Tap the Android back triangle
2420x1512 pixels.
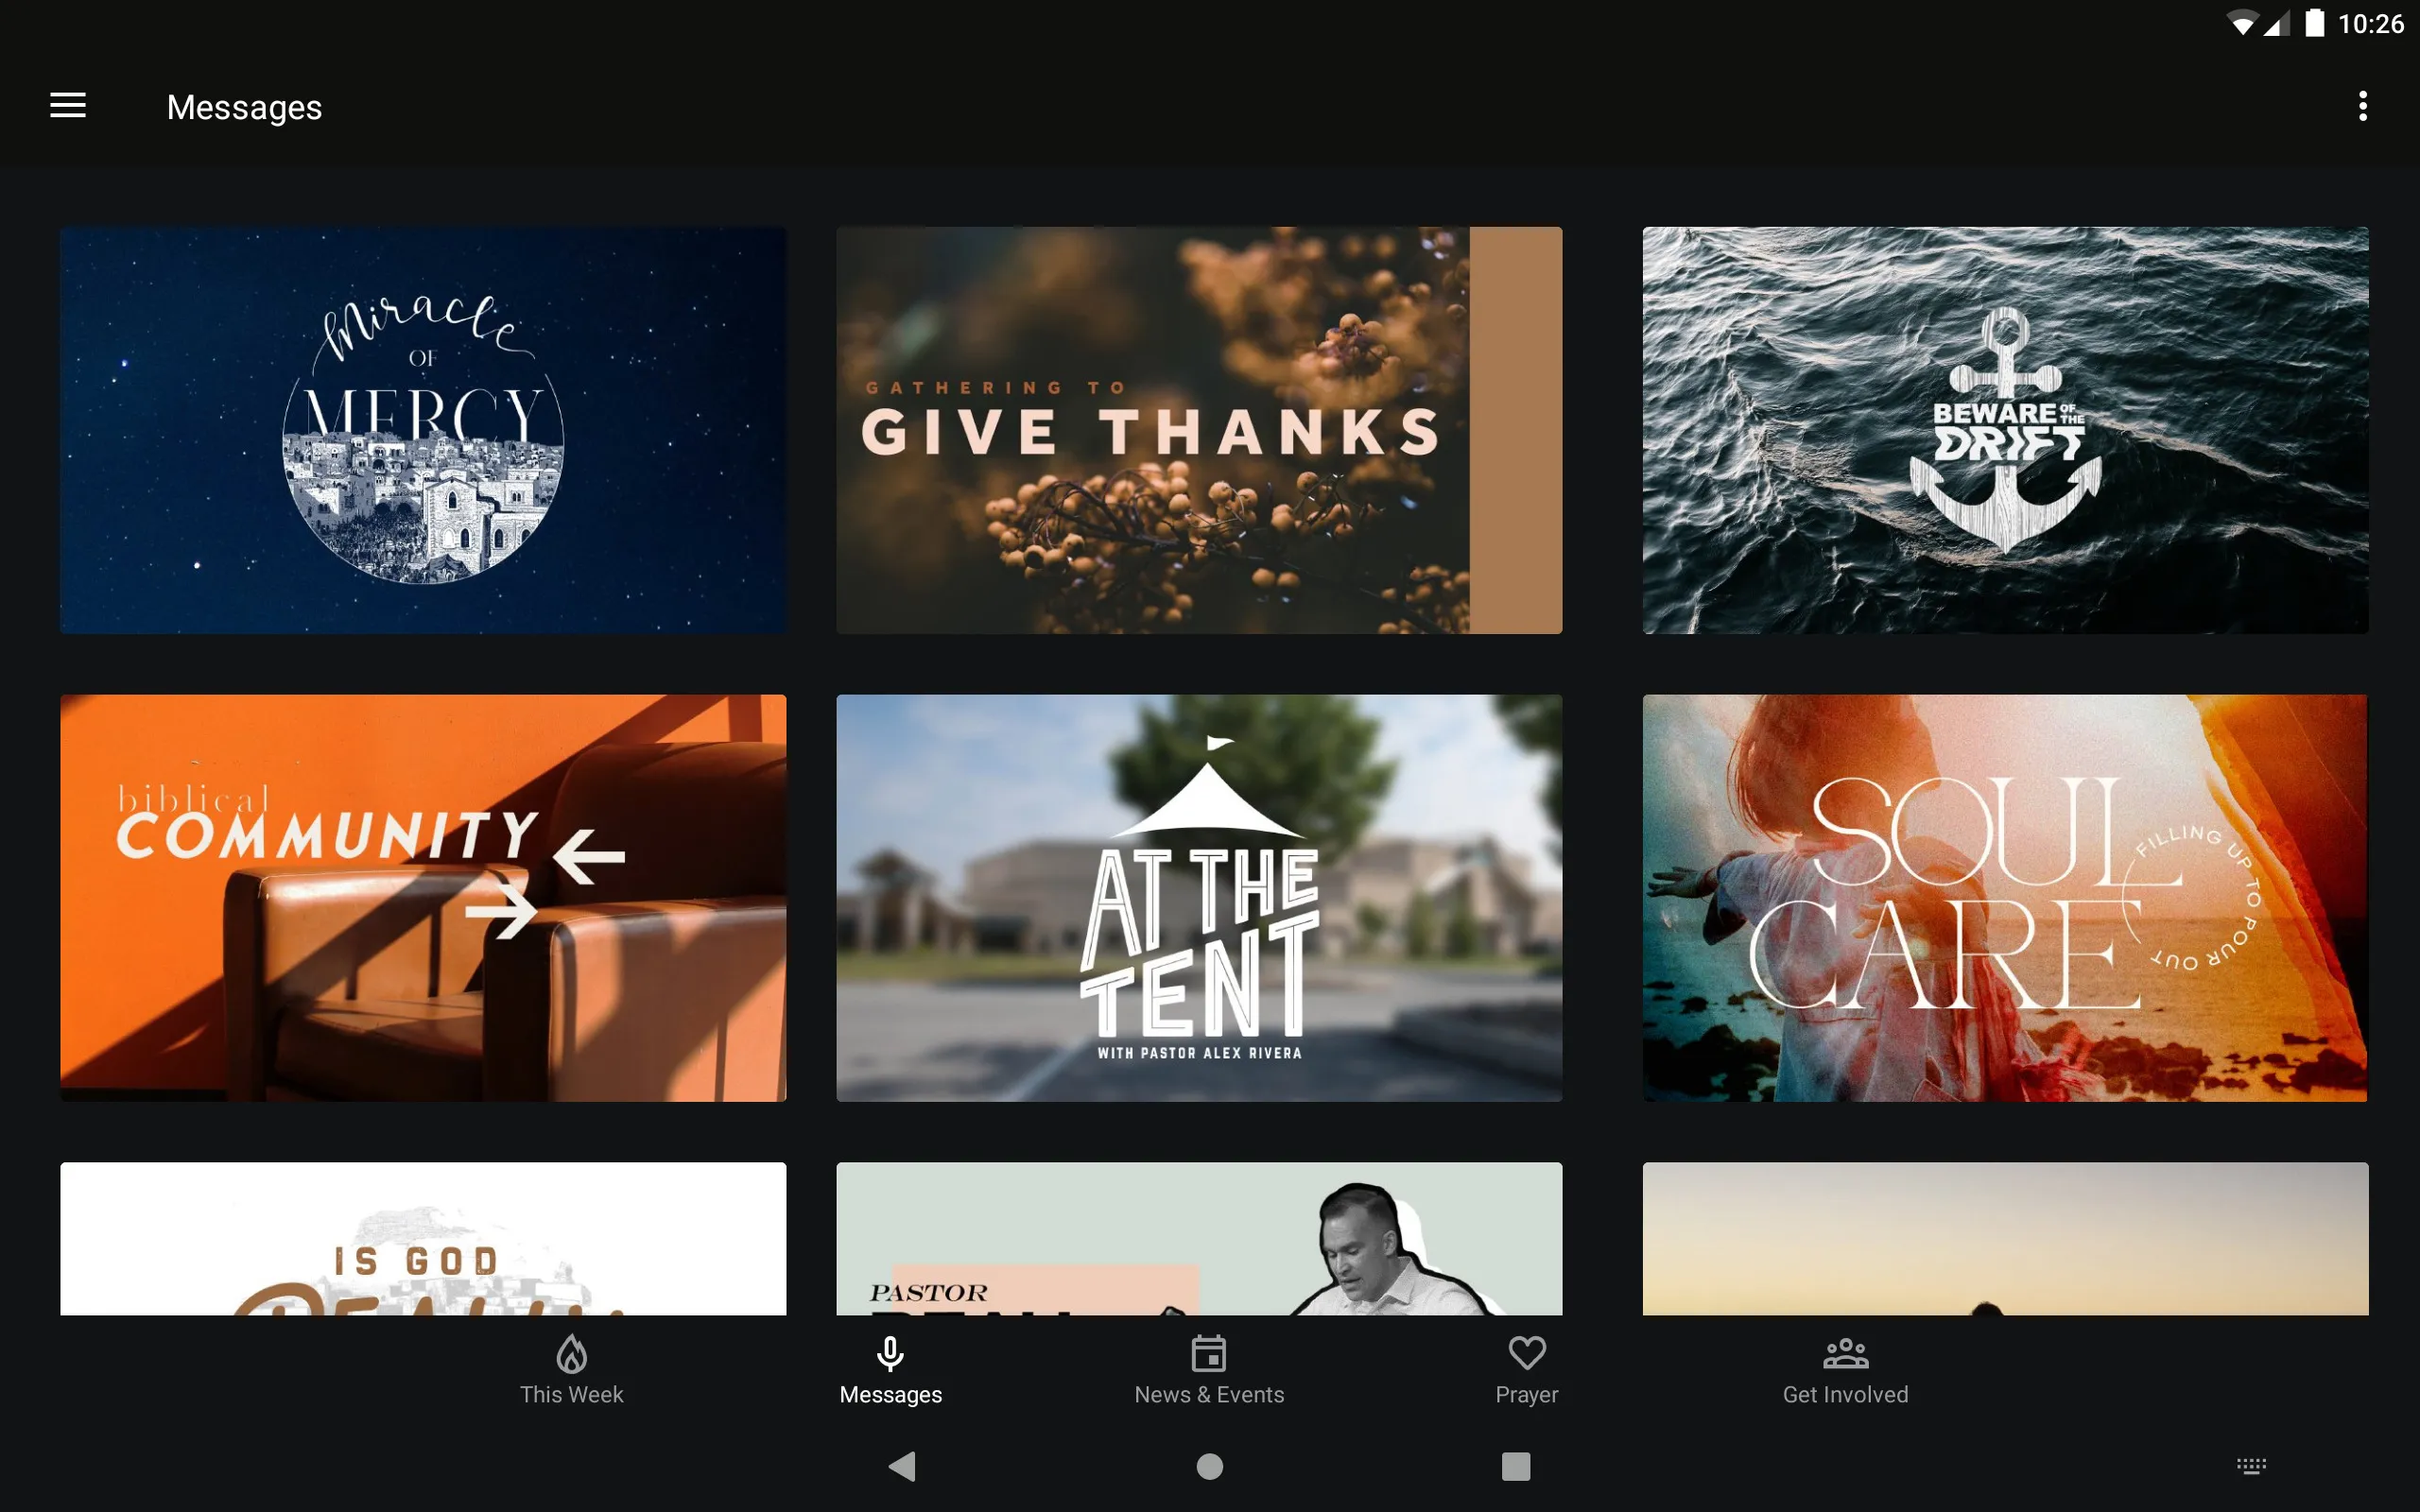(x=902, y=1466)
